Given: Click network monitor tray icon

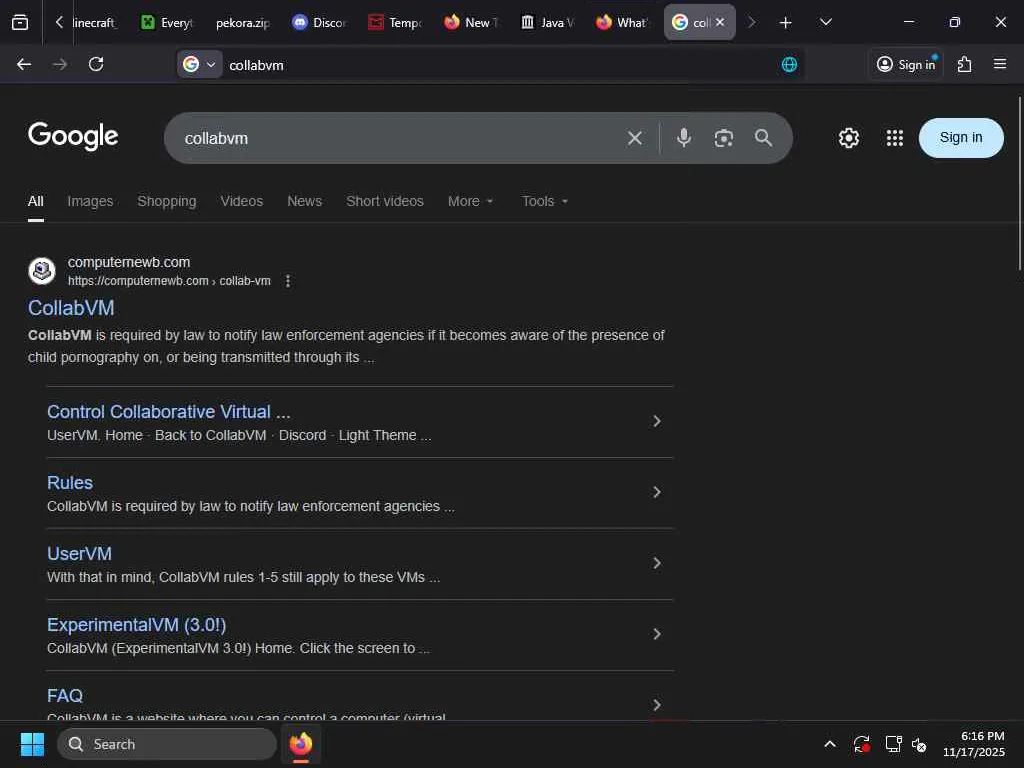Looking at the screenshot, I should 893,744.
